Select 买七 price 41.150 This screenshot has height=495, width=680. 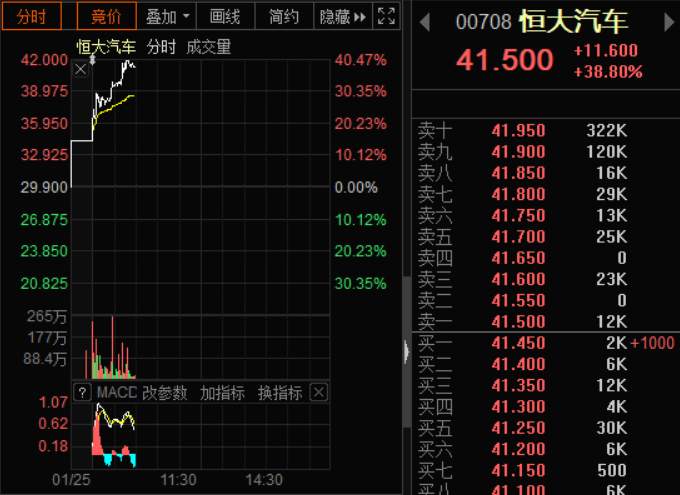pos(518,471)
